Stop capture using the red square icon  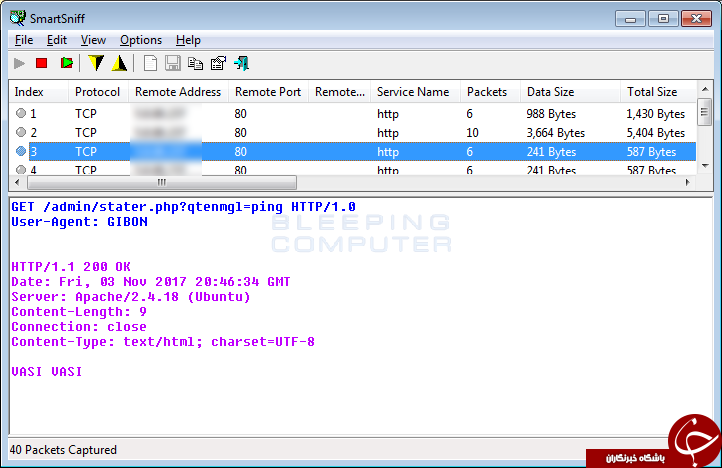coord(42,63)
